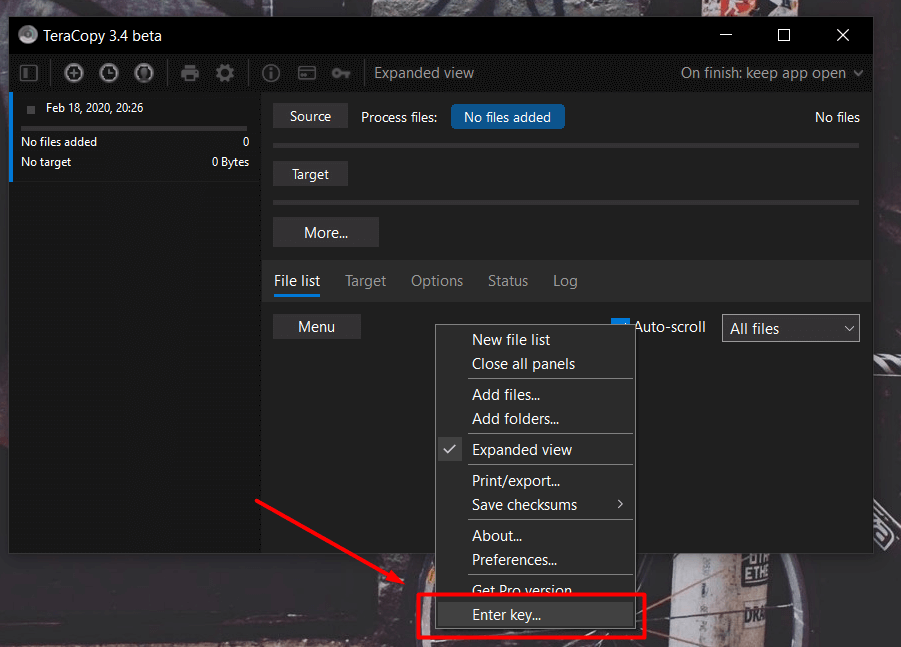The width and height of the screenshot is (901, 647).
Task: Click the new file list plus icon
Action: (x=74, y=73)
